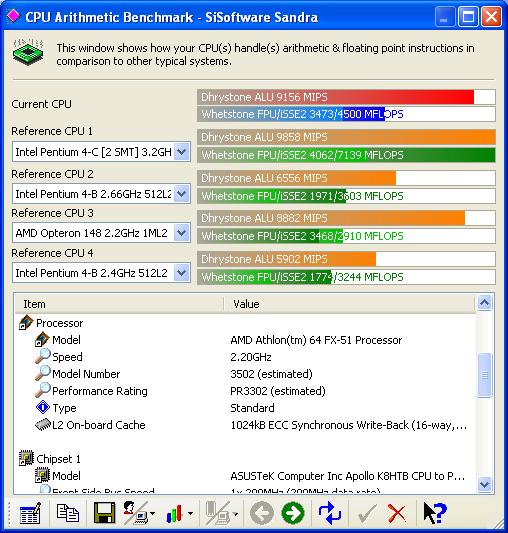Viewport: 508px width, 533px height.
Task: Click the Speed magnifier icon
Action: tap(43, 356)
